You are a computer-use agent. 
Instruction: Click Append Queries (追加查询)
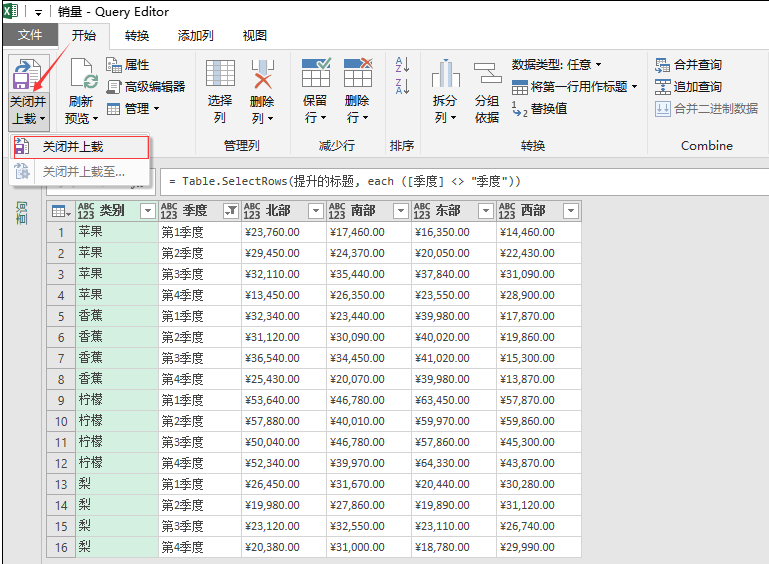pyautogui.click(x=688, y=87)
